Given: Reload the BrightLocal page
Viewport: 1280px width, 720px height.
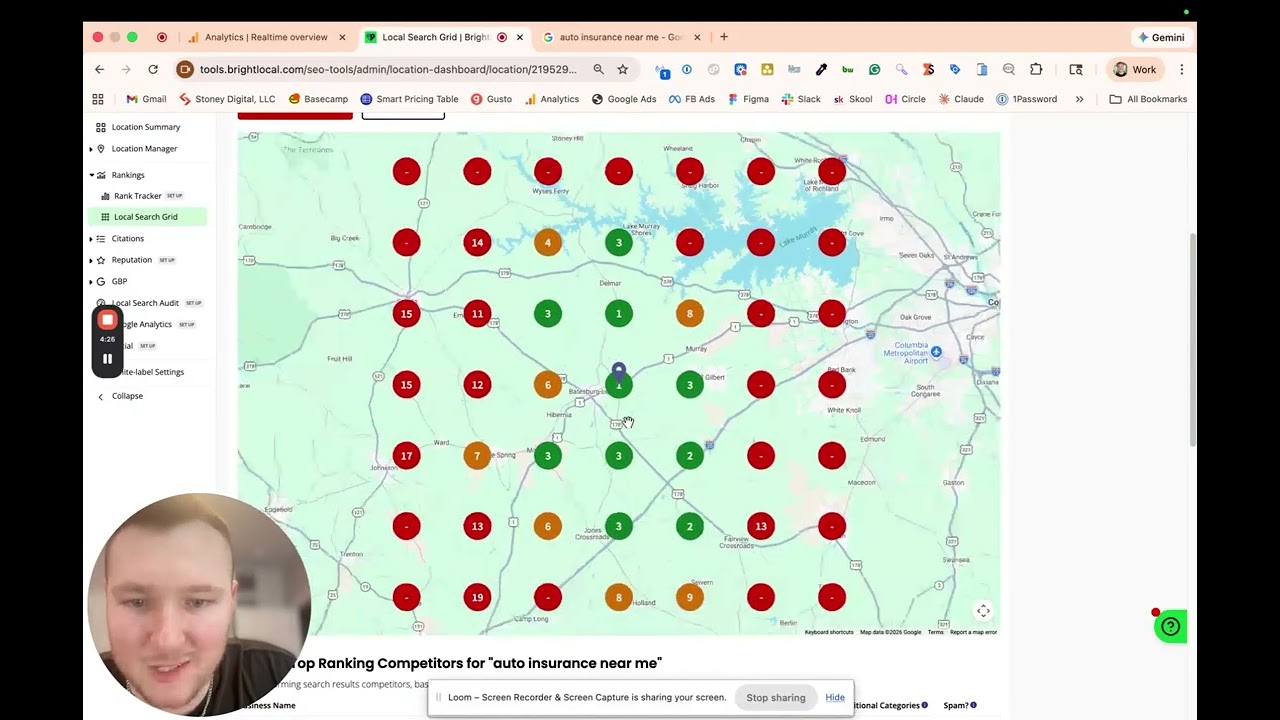Looking at the screenshot, I should pyautogui.click(x=153, y=69).
